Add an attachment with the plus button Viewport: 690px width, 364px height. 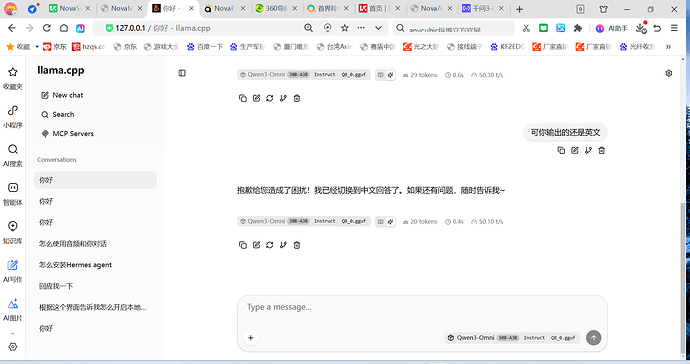(251, 338)
